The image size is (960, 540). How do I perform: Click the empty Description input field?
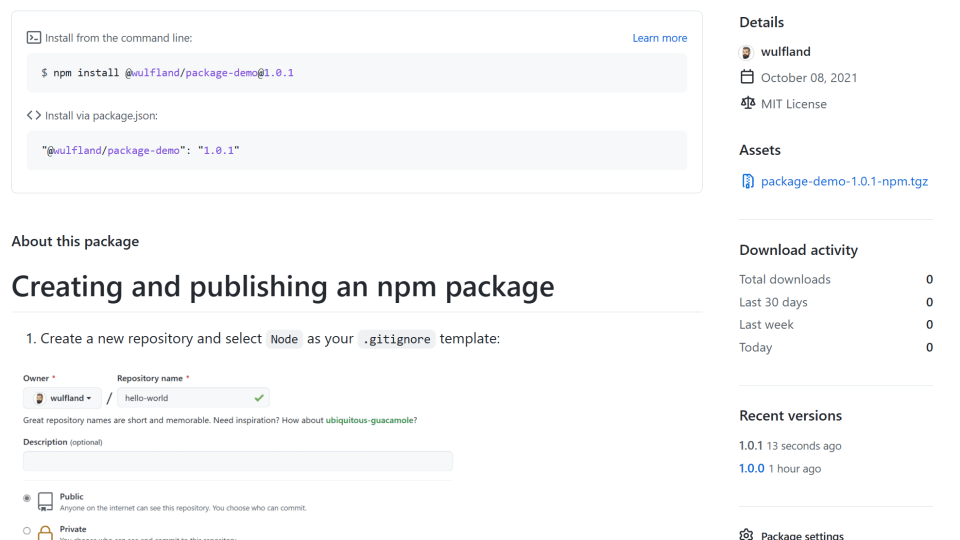pos(238,461)
